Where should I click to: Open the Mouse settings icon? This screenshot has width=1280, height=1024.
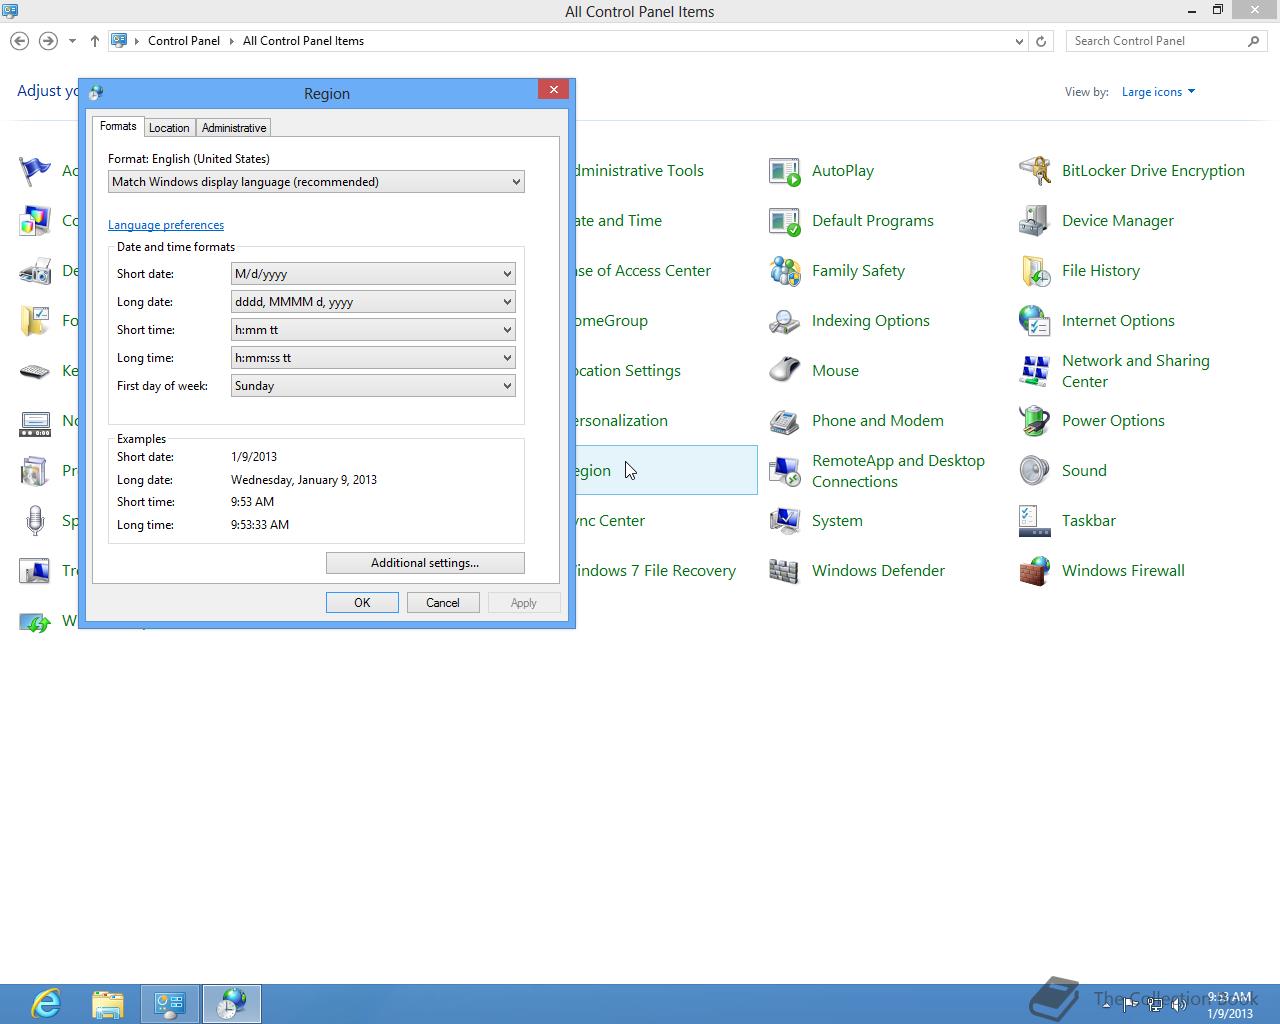coord(785,371)
